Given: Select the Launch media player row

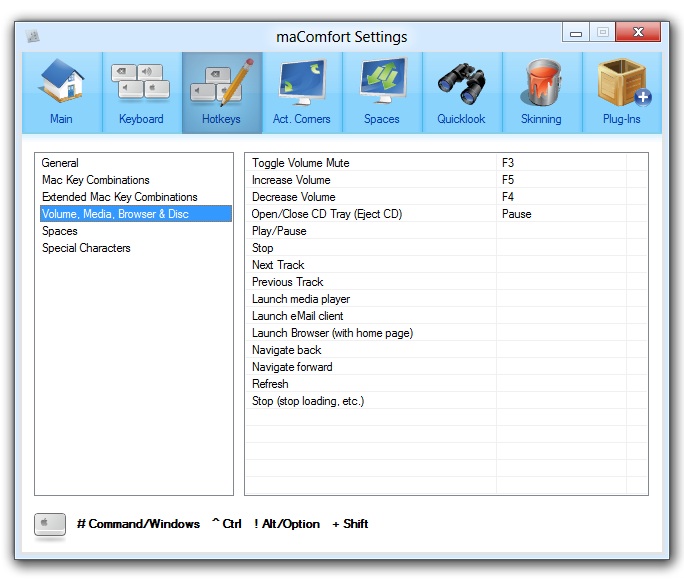Looking at the screenshot, I should (x=446, y=299).
